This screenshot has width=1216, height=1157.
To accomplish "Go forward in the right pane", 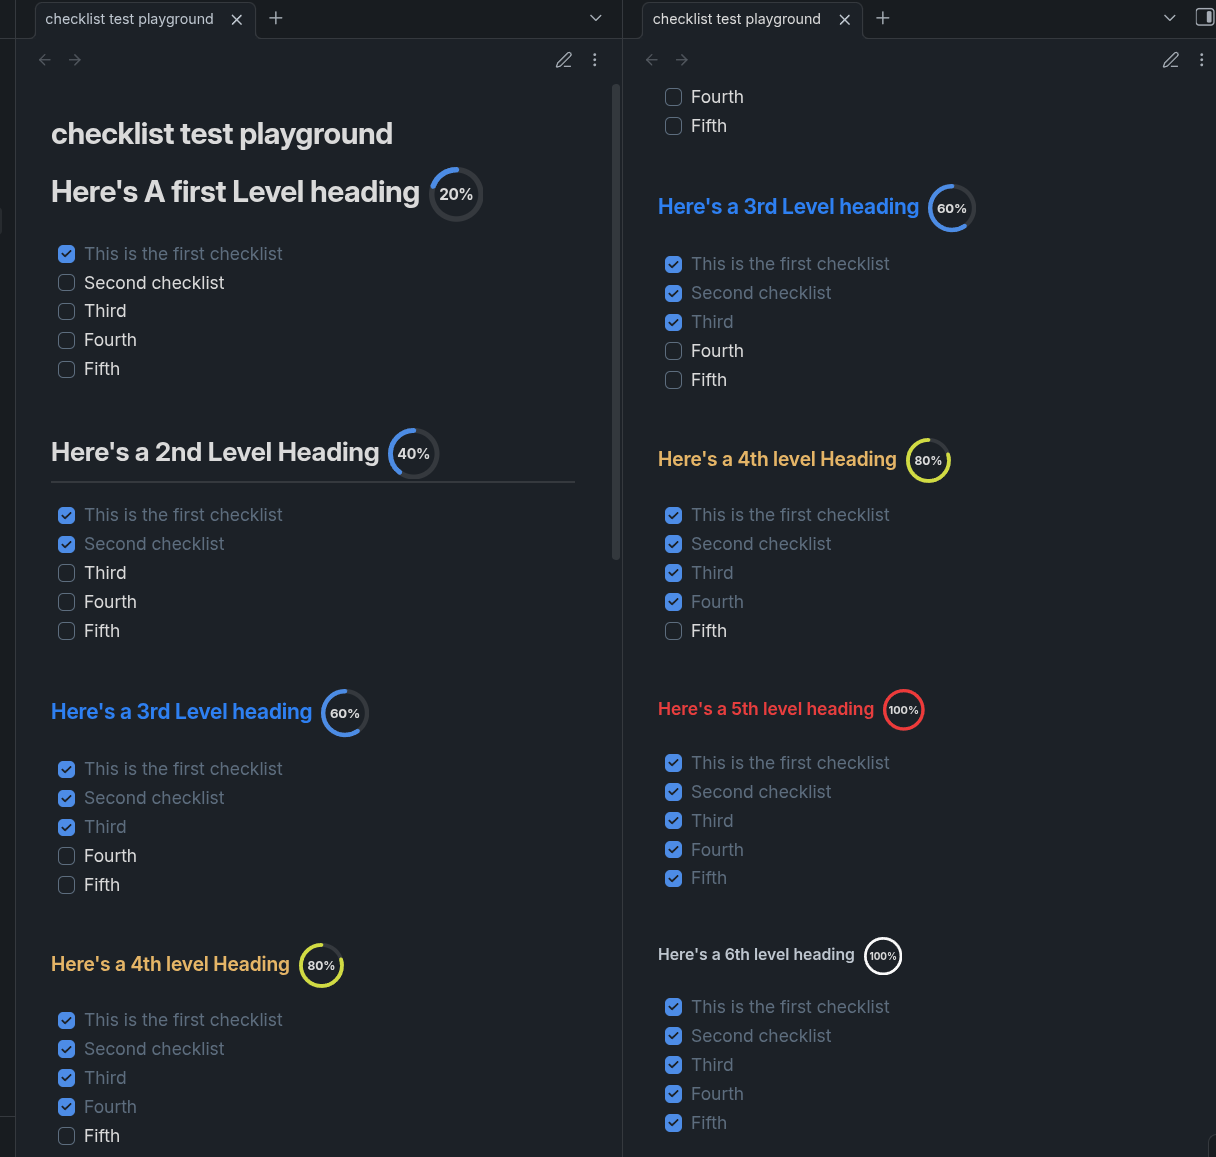I will (682, 60).
